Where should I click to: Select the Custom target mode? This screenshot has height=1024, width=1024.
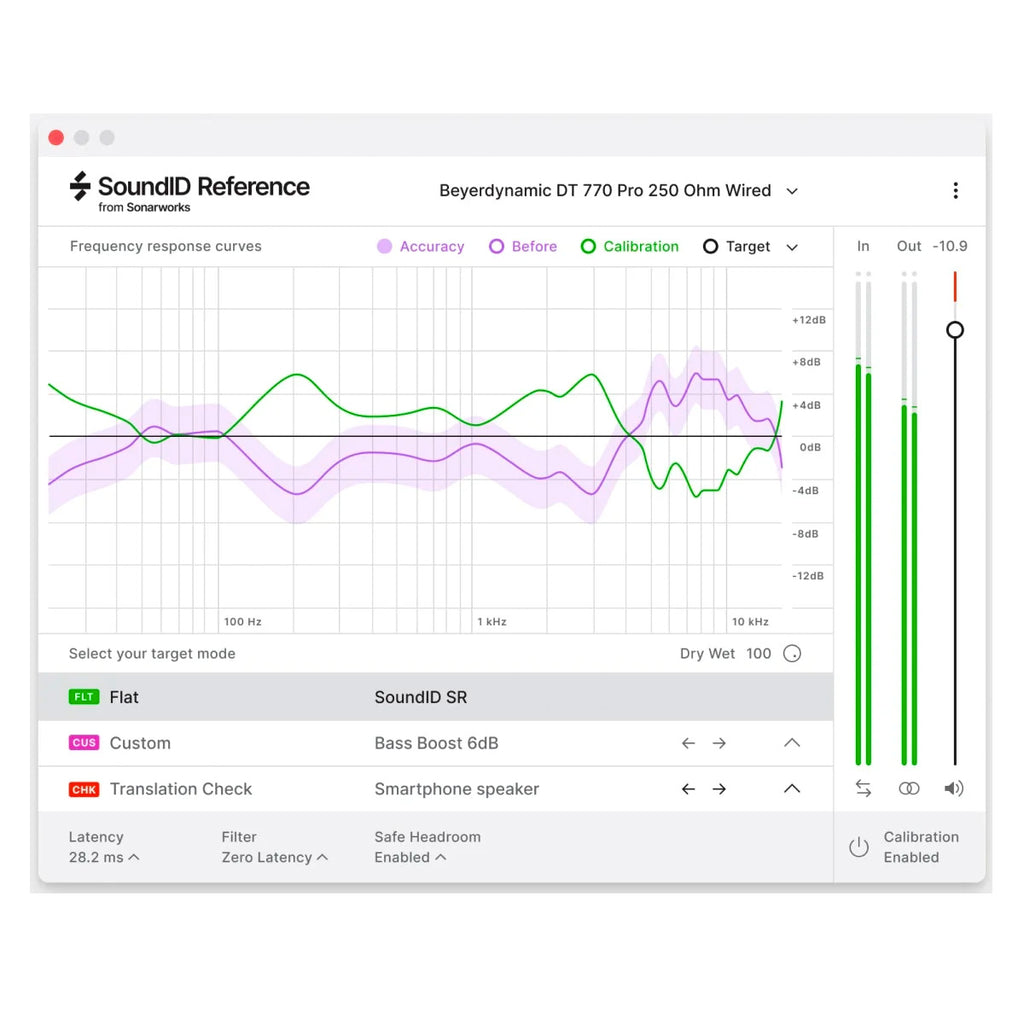[436, 743]
